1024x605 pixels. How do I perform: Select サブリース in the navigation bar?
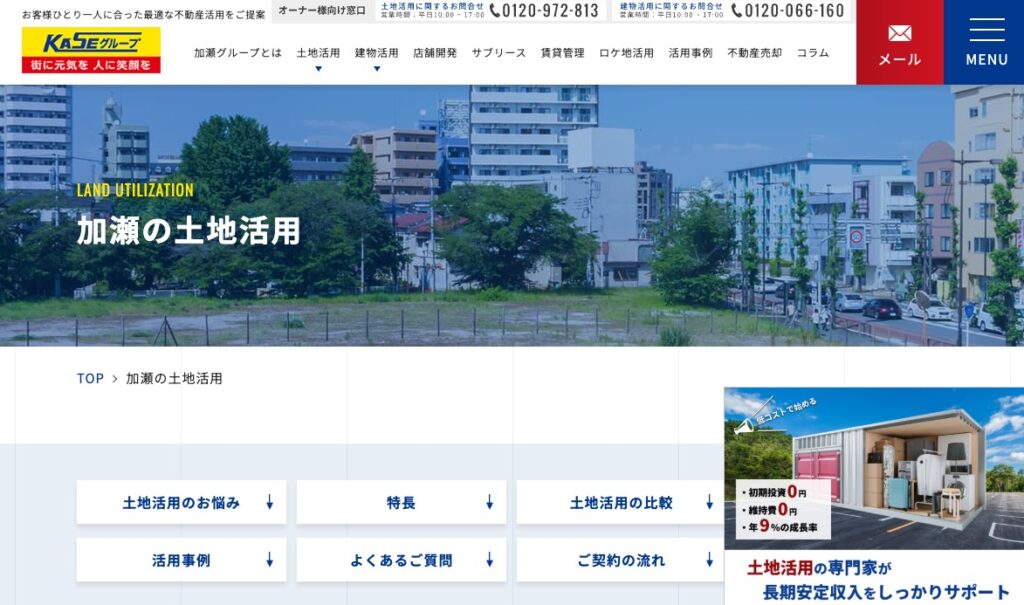coord(498,53)
